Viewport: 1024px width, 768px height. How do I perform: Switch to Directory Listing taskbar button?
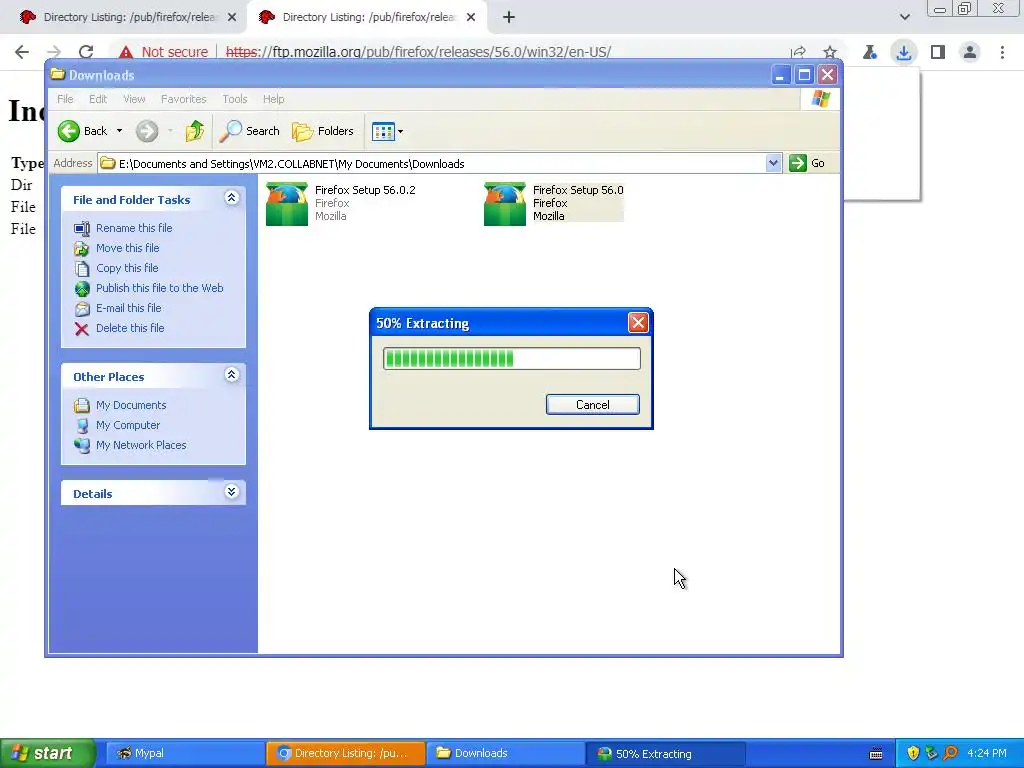pos(345,754)
